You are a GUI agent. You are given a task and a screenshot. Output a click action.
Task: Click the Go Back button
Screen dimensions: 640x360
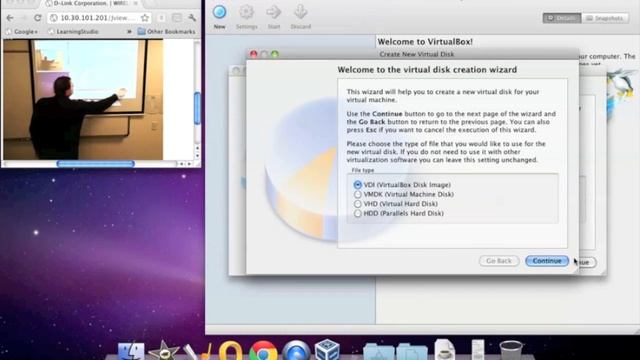tap(499, 261)
